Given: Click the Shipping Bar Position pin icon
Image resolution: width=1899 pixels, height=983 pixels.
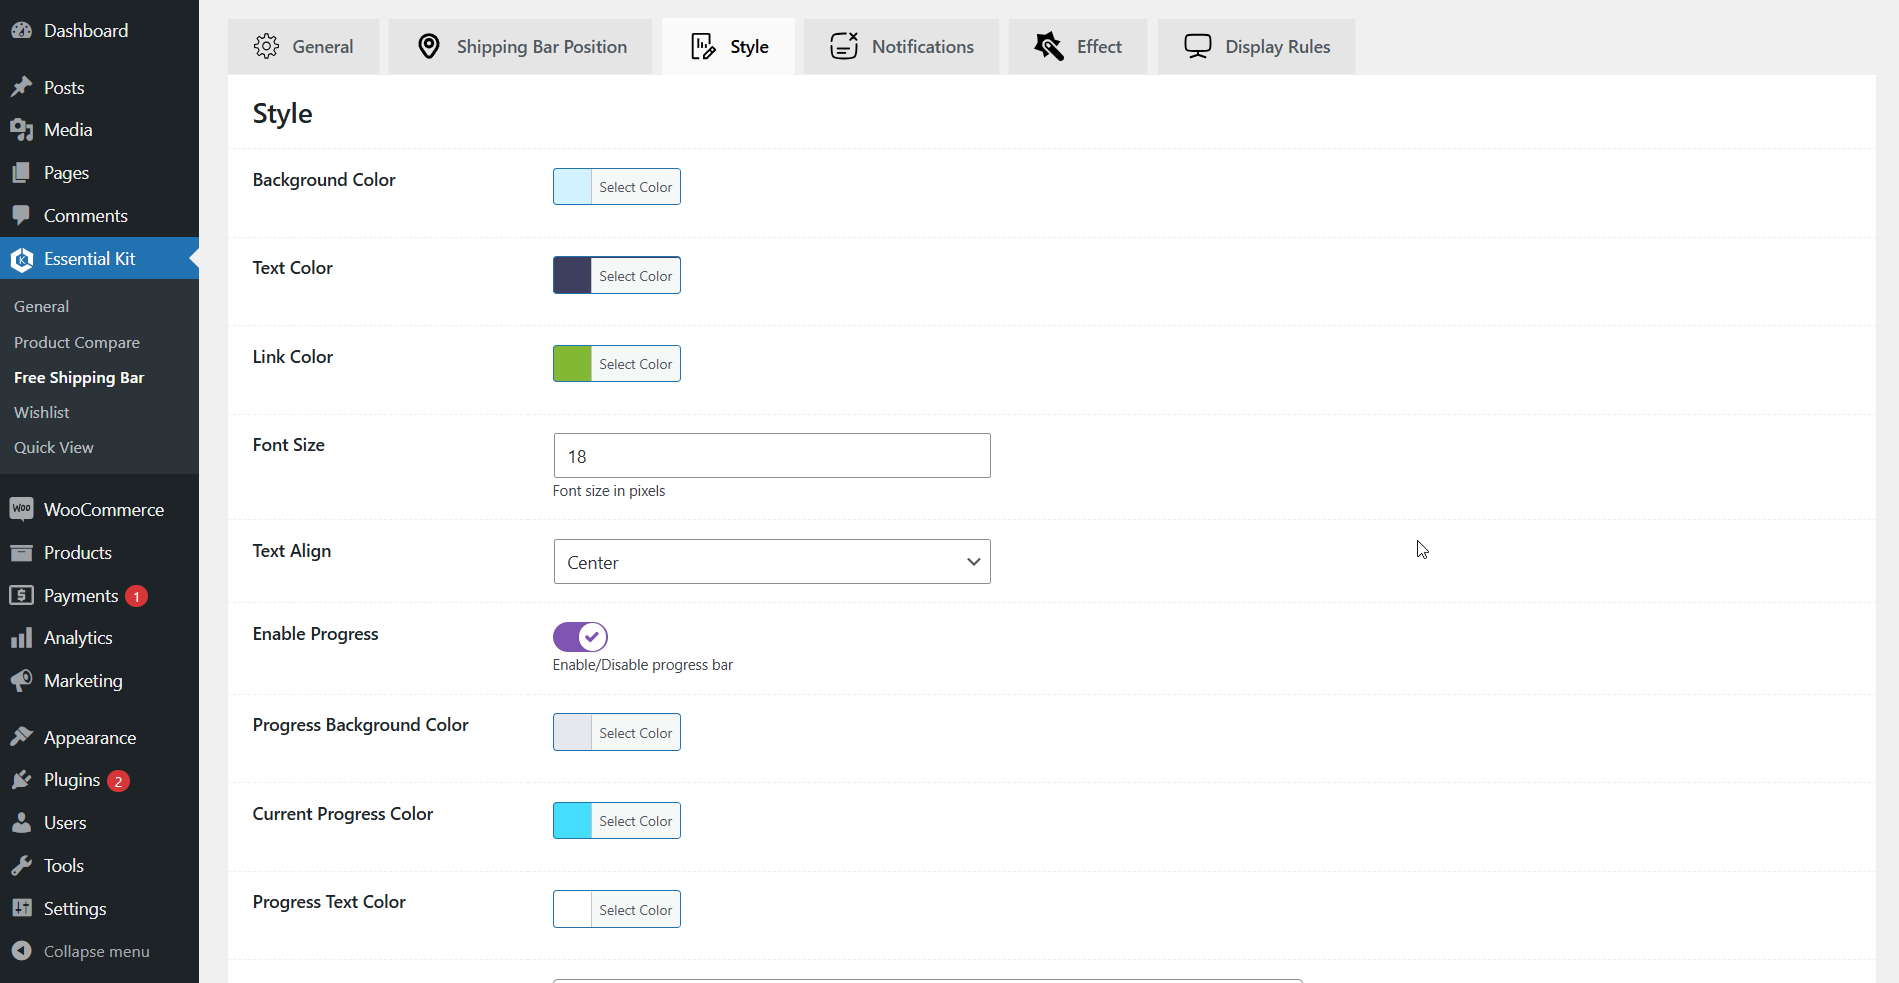Looking at the screenshot, I should coord(429,46).
